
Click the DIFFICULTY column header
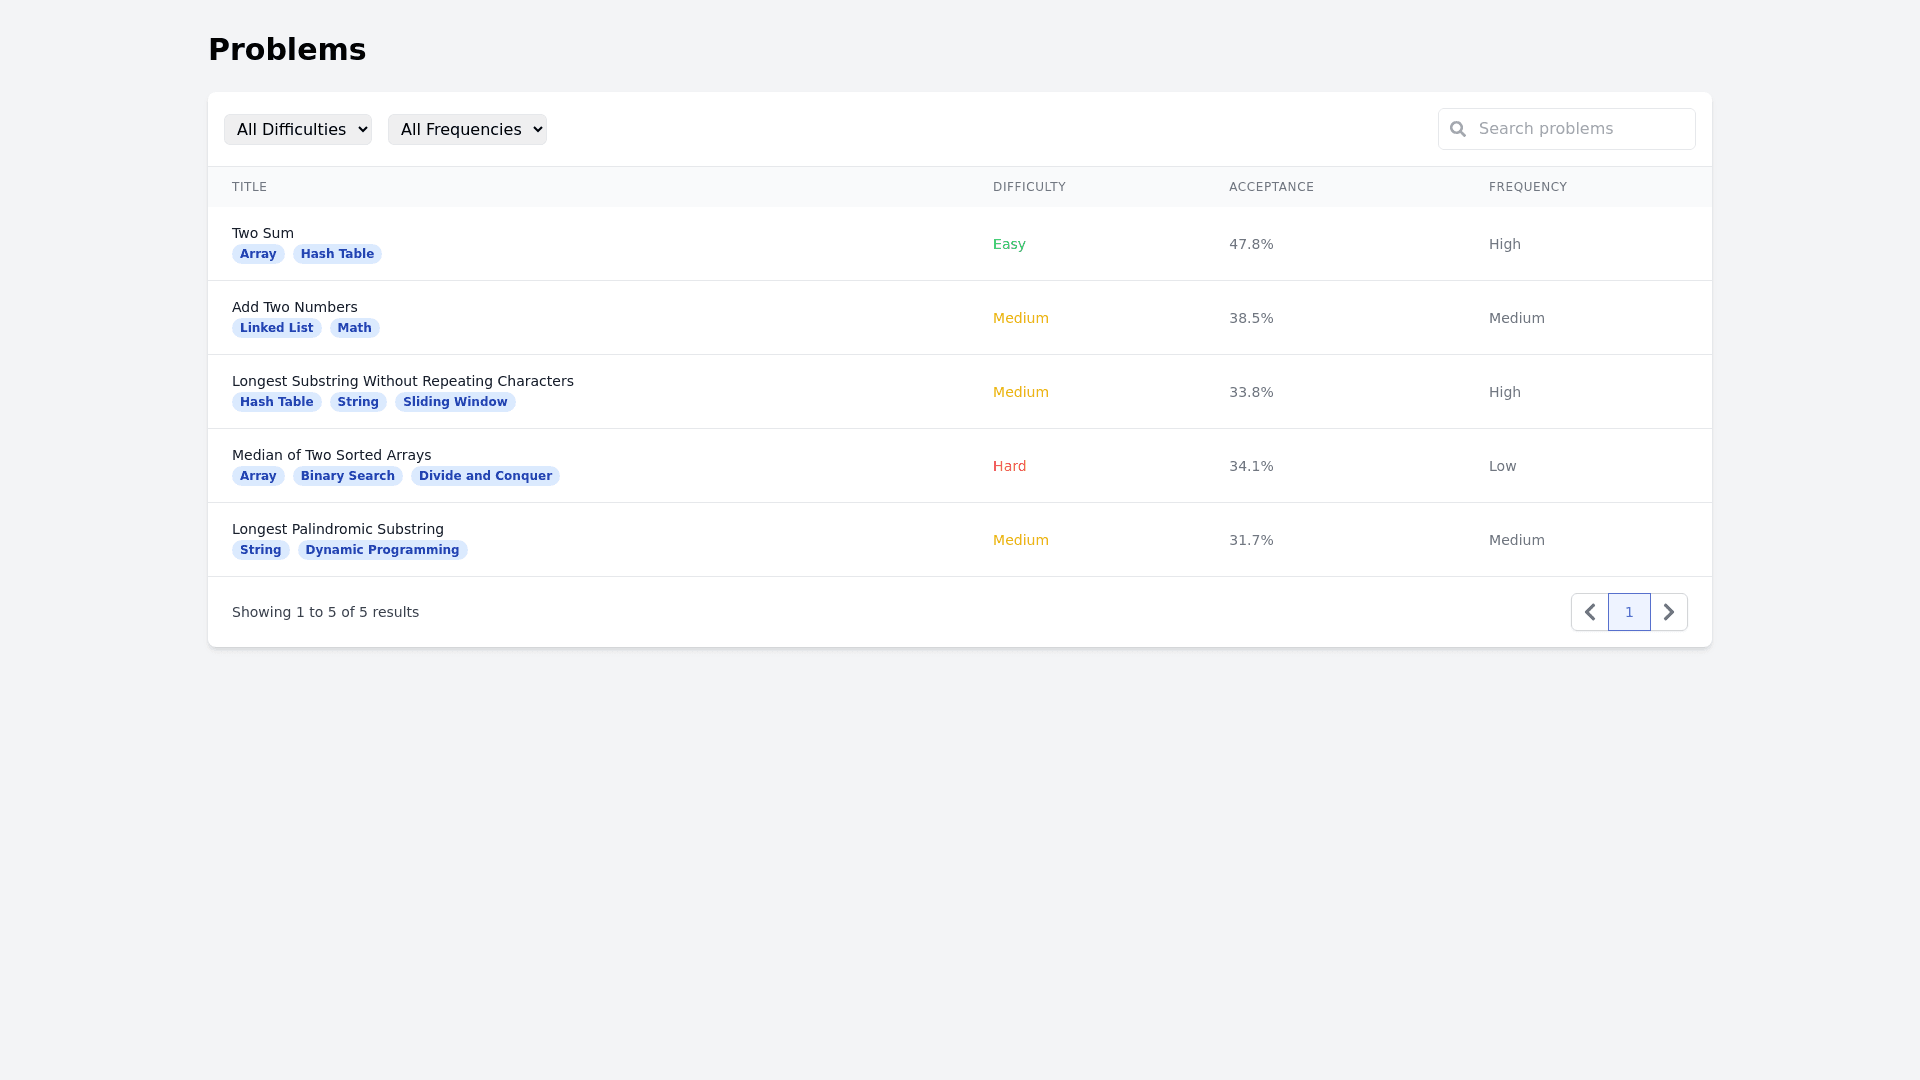tap(1029, 187)
